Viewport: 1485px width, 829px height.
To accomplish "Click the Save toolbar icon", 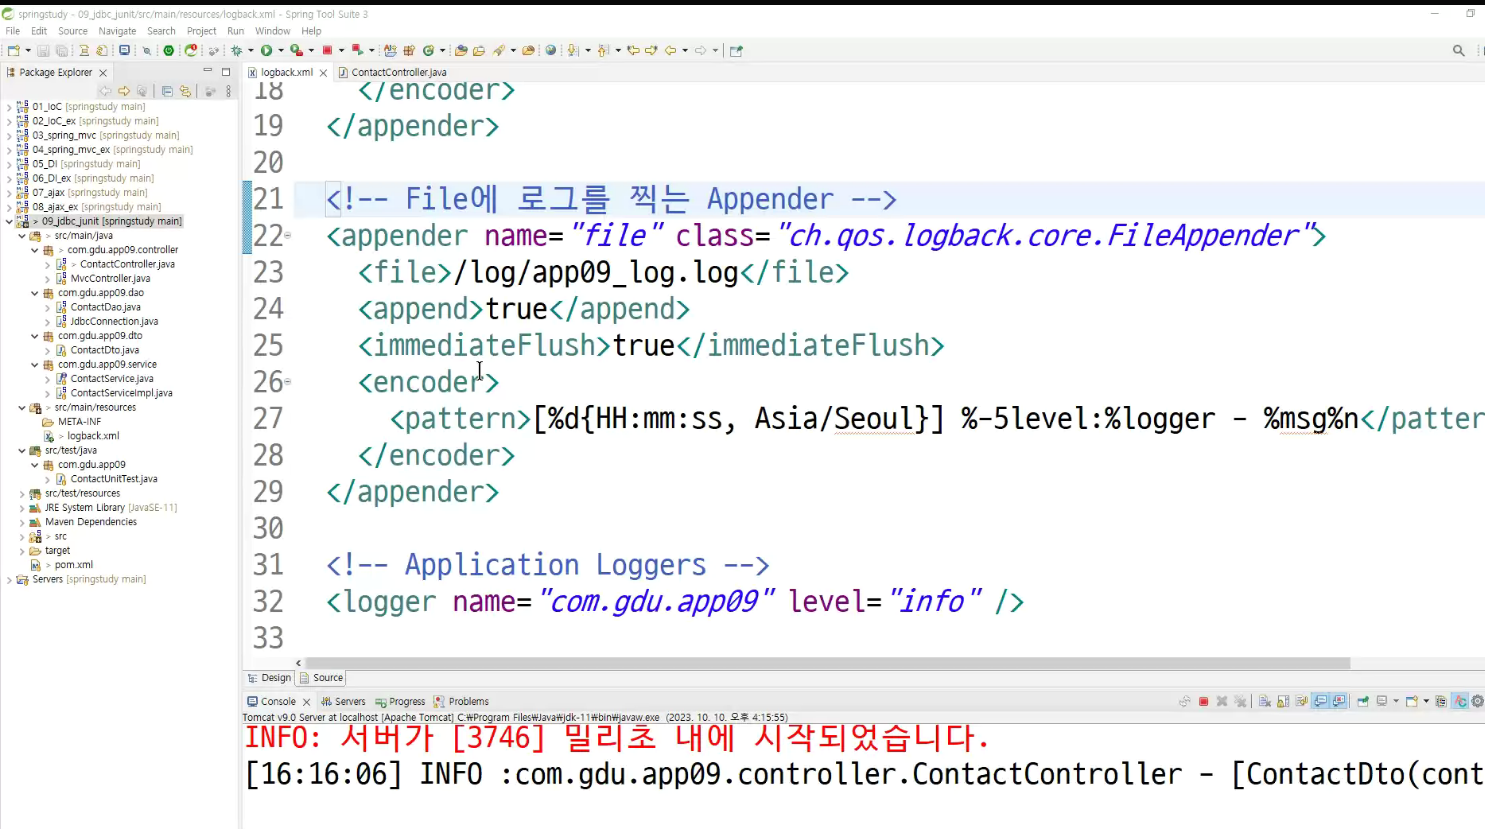I will pyautogui.click(x=43, y=50).
